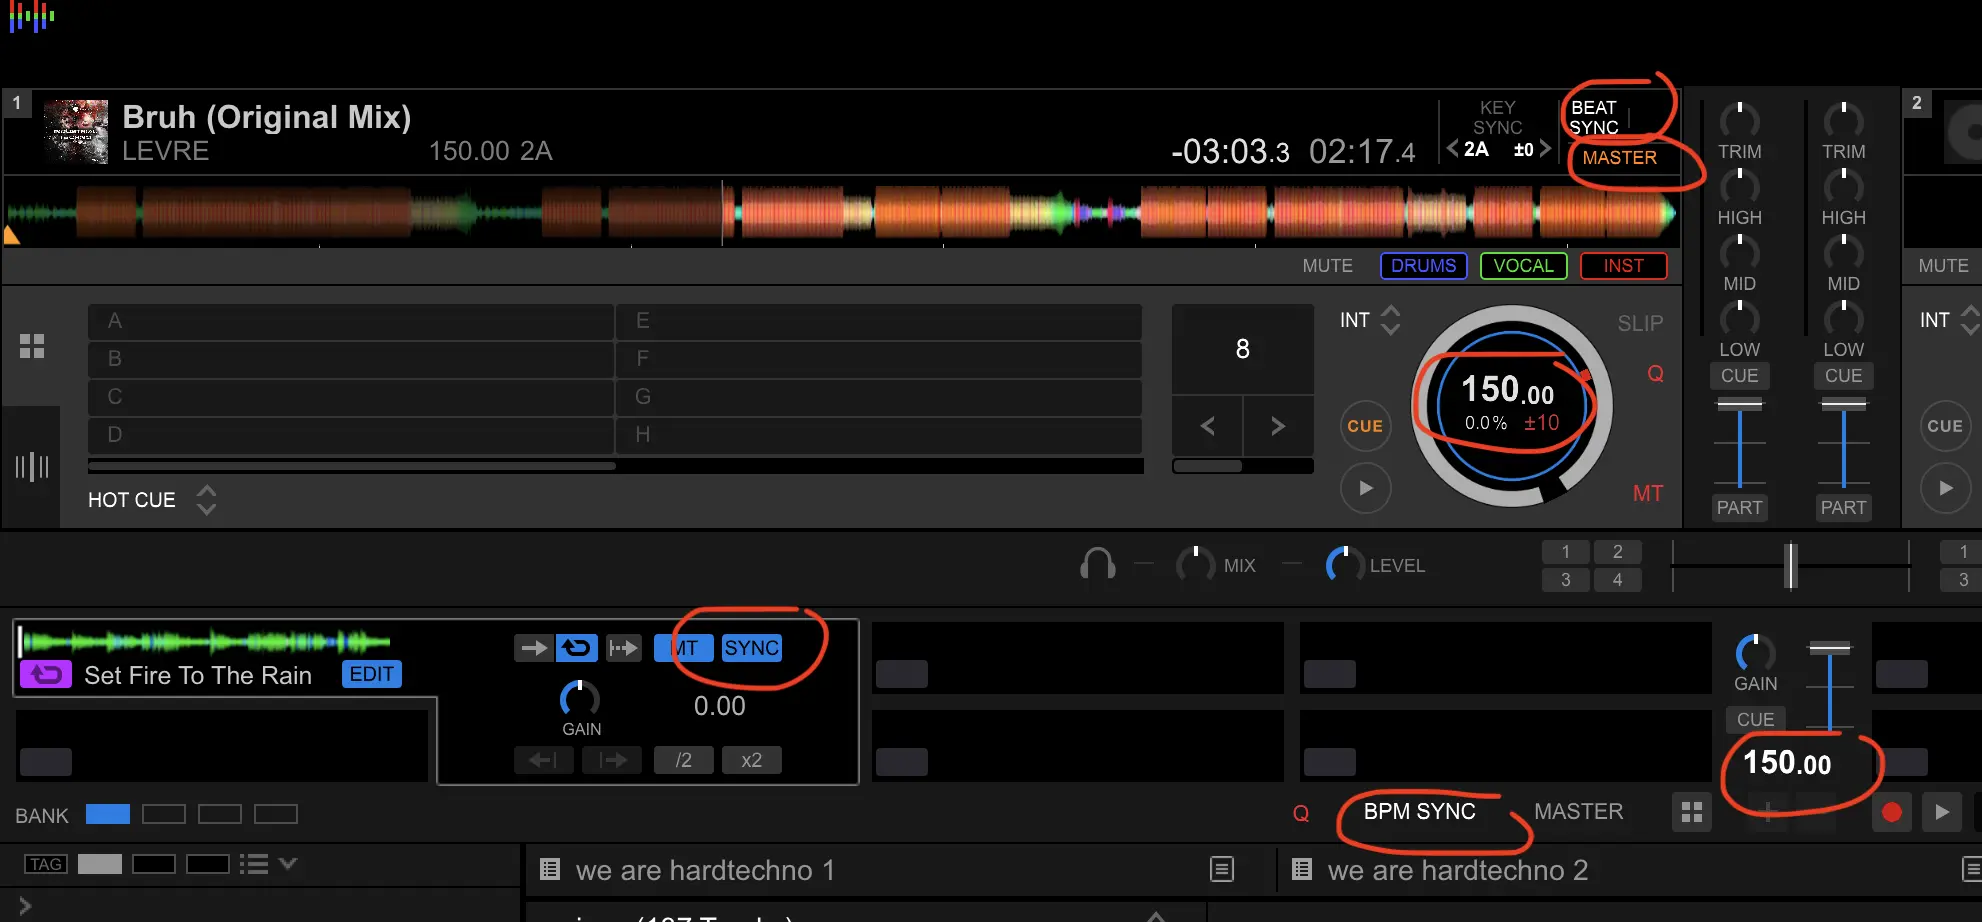Click the performance pad grid icon

[32, 346]
